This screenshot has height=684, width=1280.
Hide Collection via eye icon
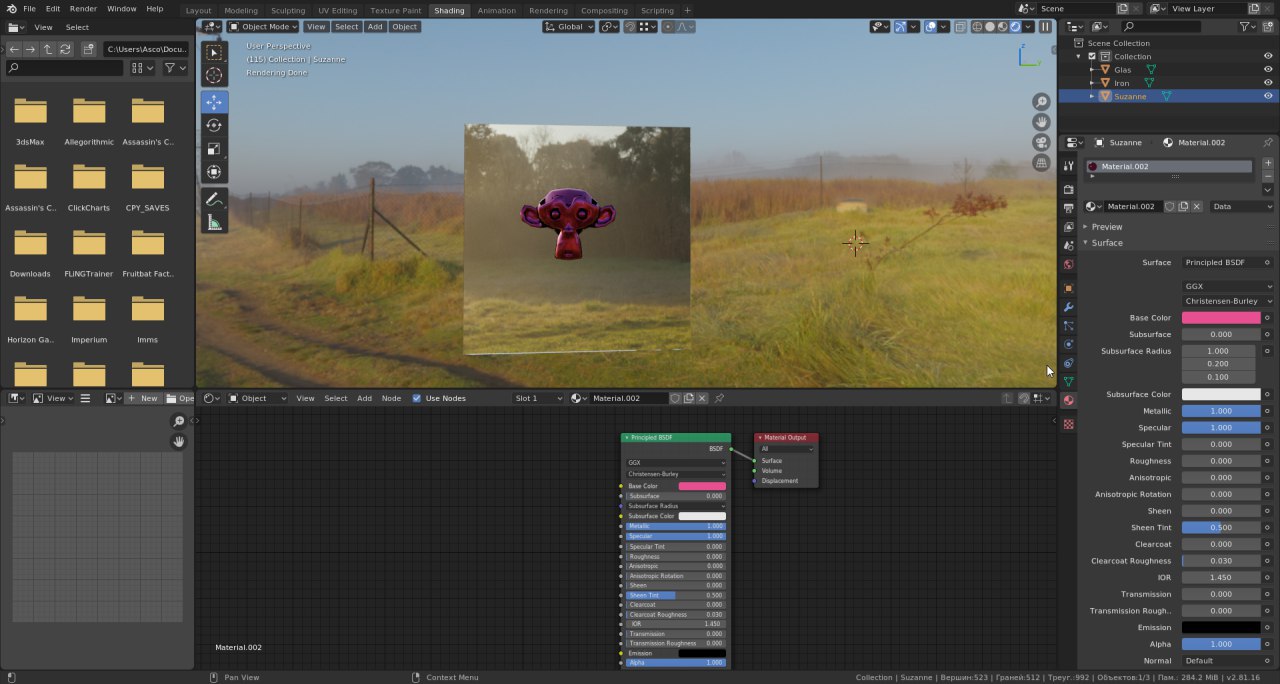(1268, 56)
